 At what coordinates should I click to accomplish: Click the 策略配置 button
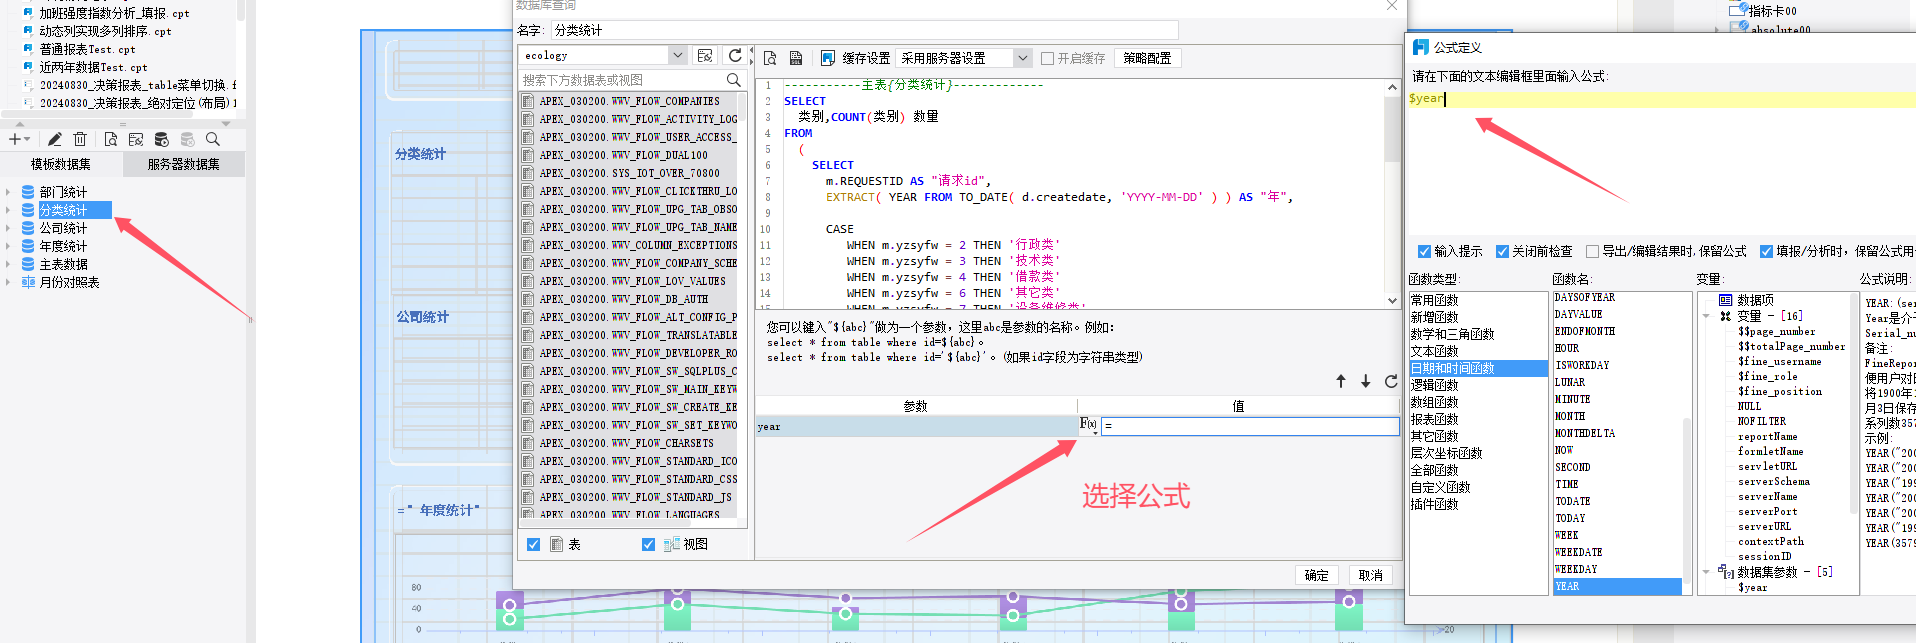point(1146,58)
